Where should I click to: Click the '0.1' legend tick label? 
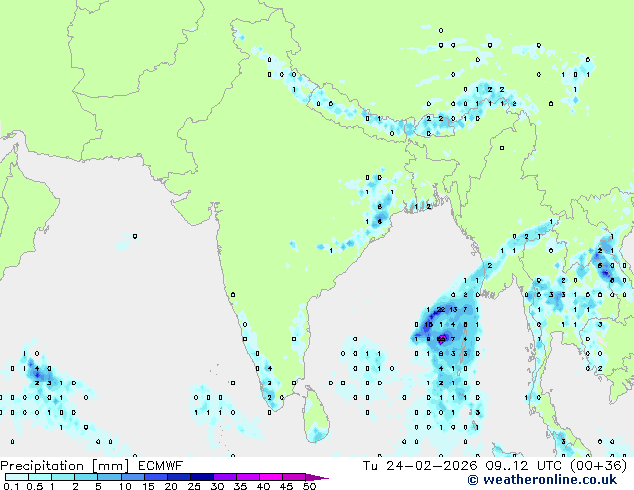(11, 486)
